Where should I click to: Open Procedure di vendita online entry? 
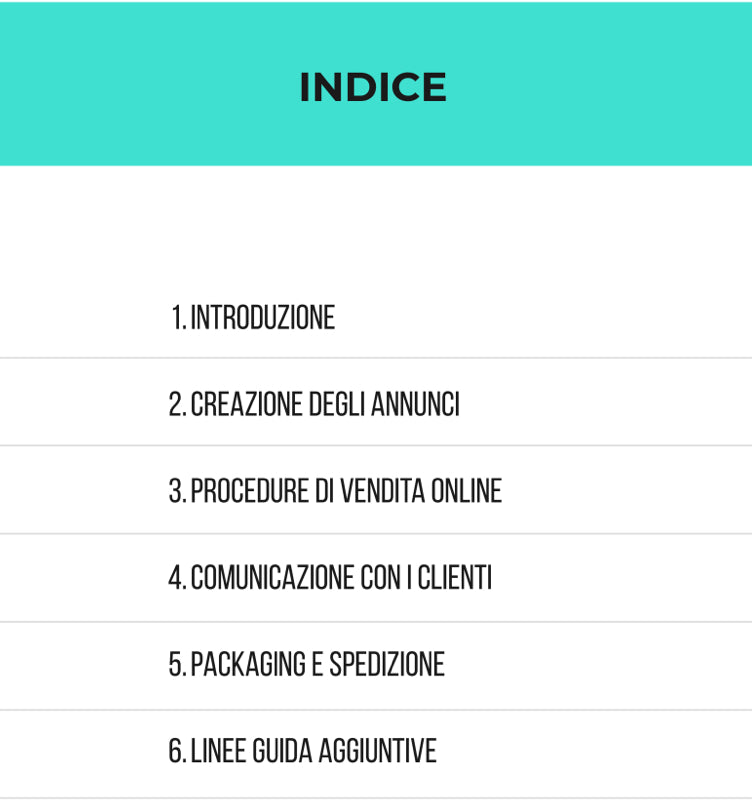click(345, 491)
